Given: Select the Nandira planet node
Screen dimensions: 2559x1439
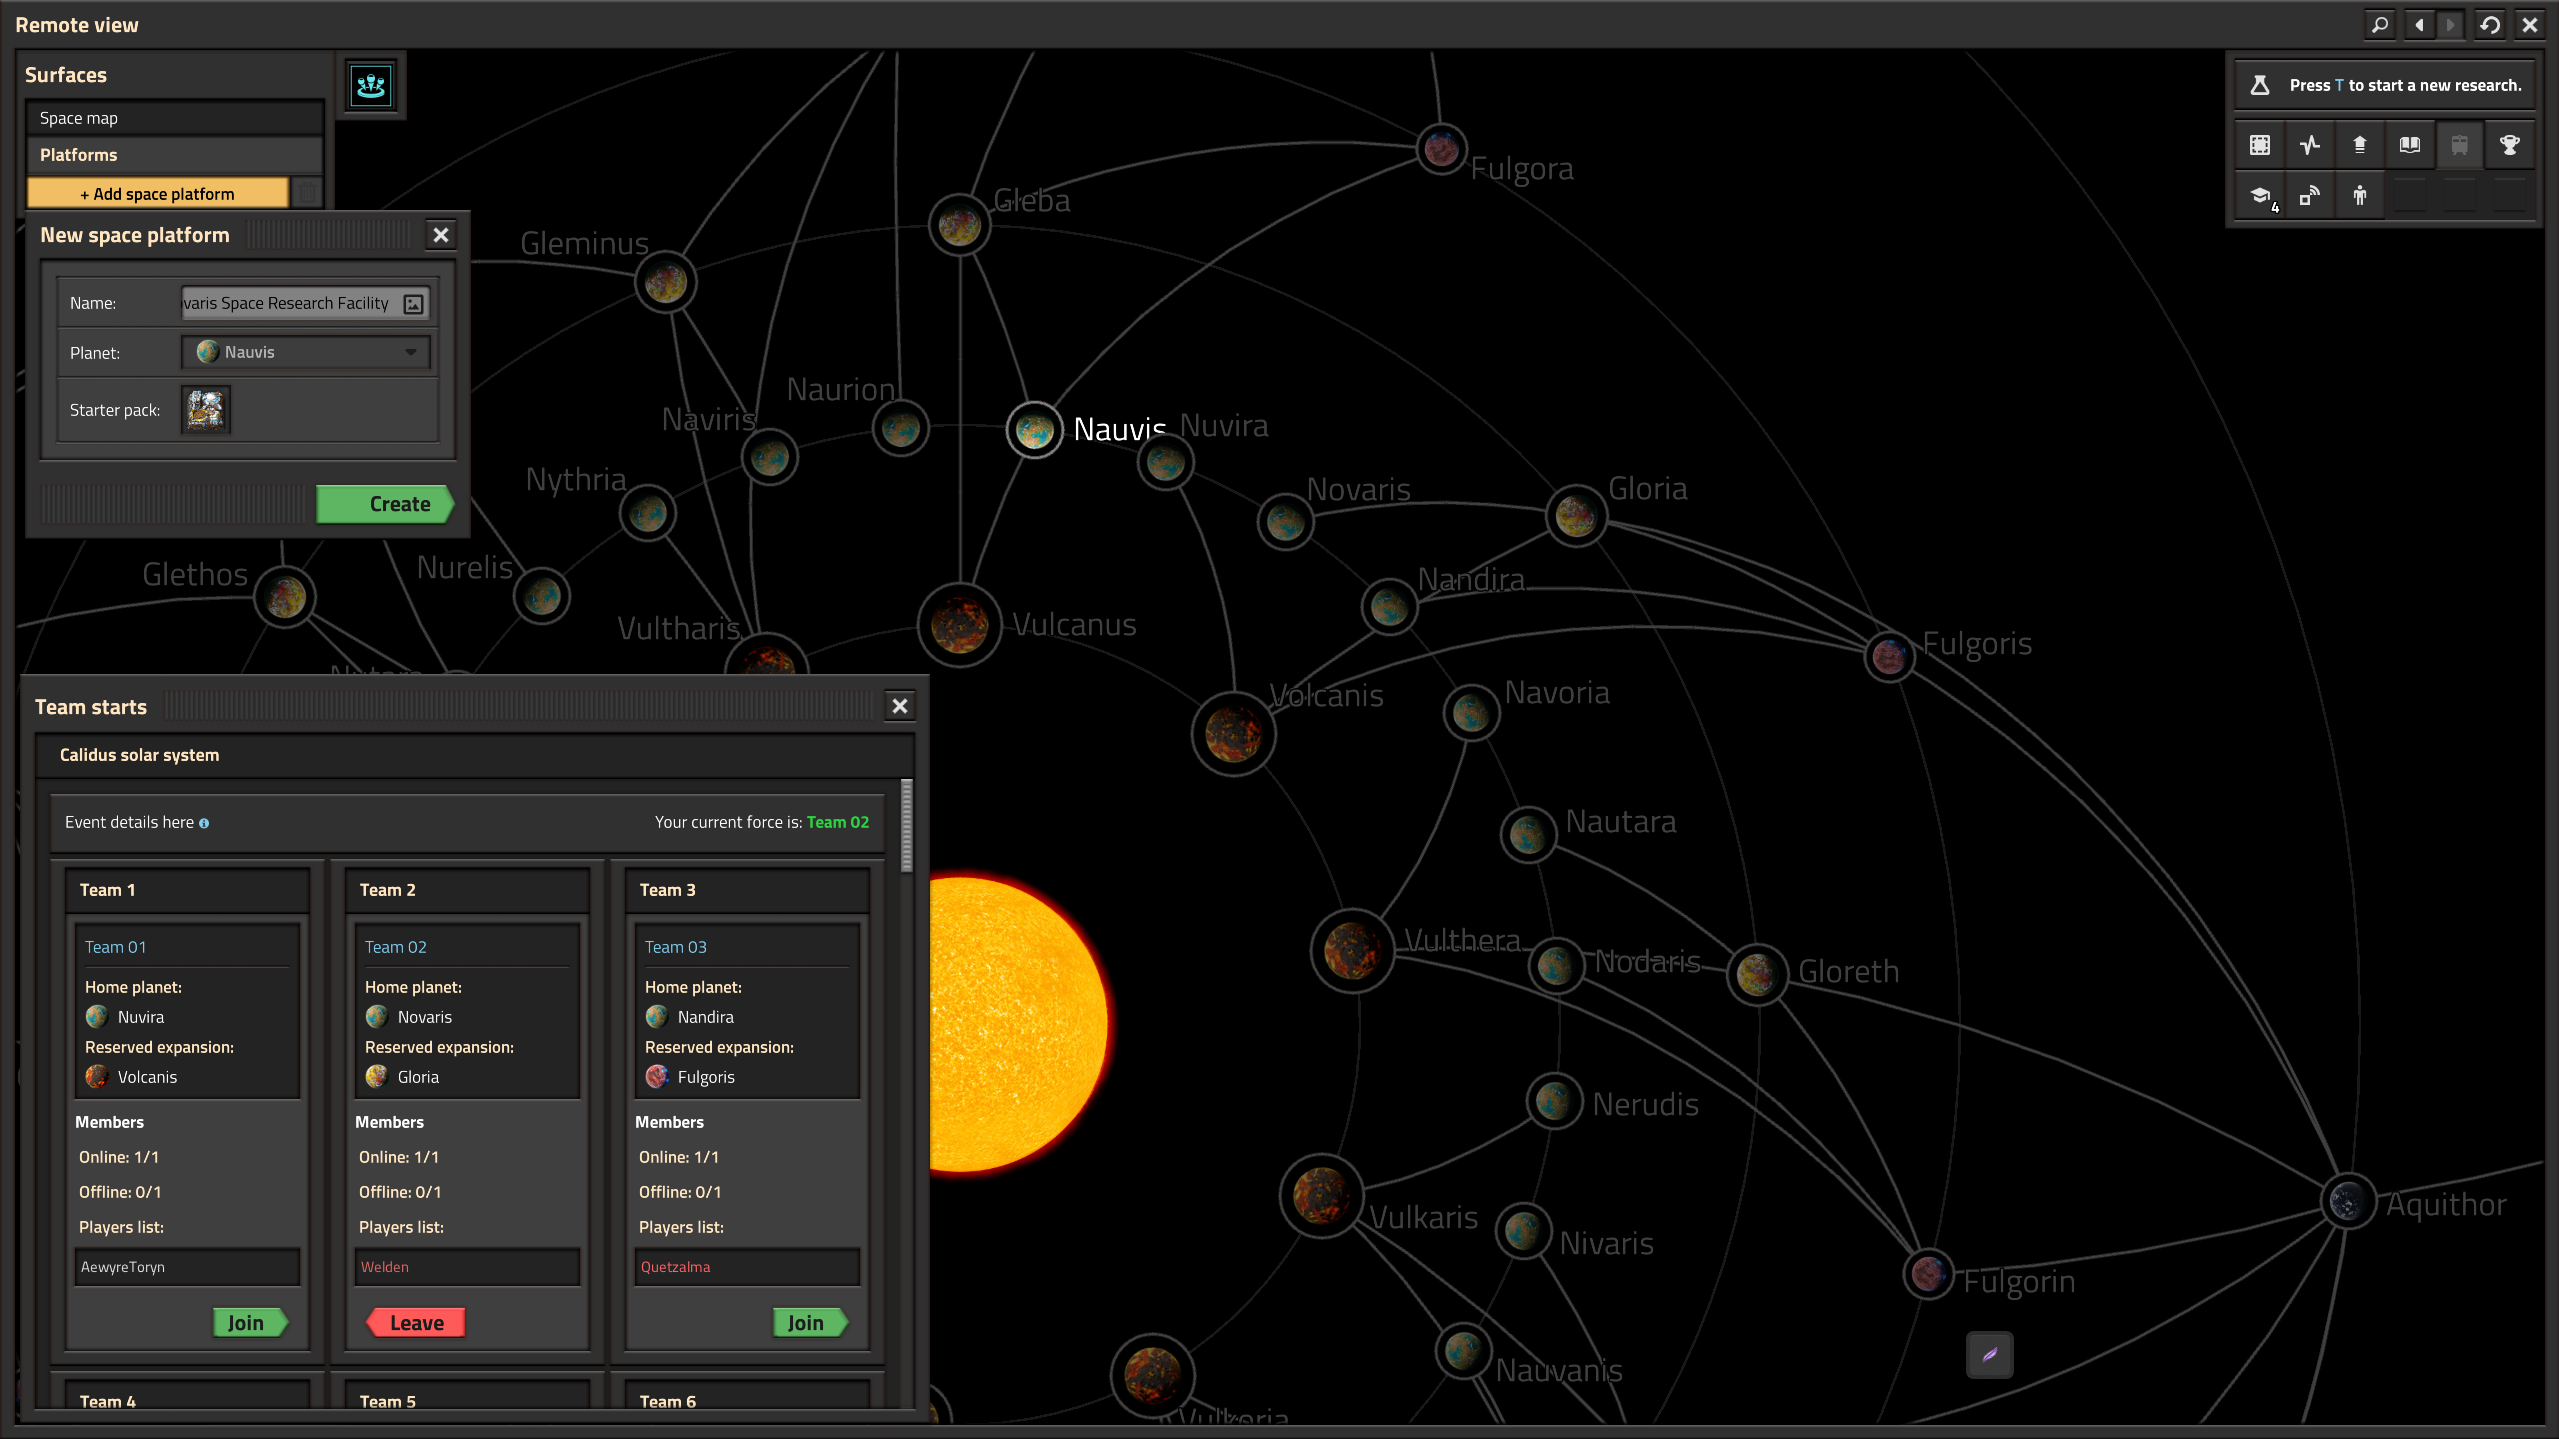Looking at the screenshot, I should point(1389,606).
